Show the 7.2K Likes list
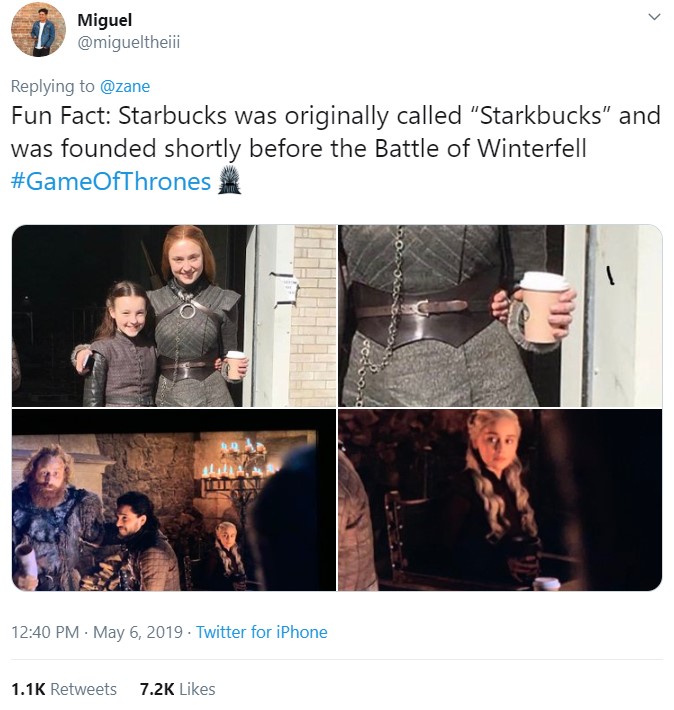 (x=178, y=689)
